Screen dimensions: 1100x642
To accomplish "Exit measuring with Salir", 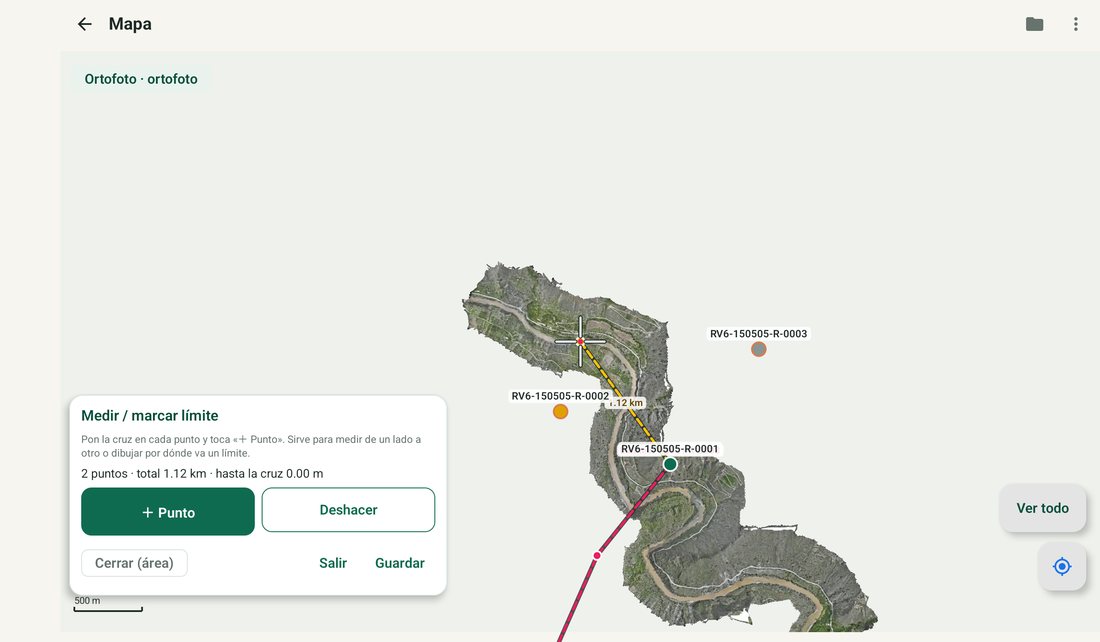I will click(333, 563).
